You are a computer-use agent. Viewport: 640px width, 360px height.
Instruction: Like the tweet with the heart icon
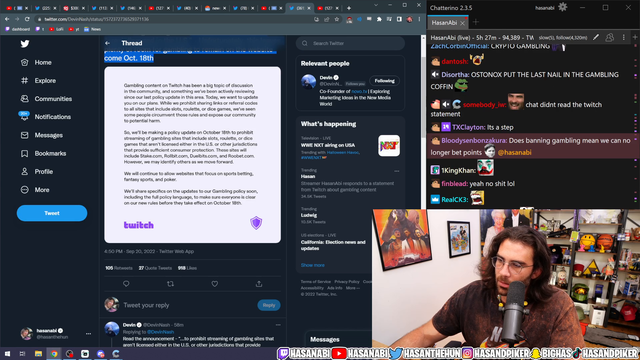215,284
